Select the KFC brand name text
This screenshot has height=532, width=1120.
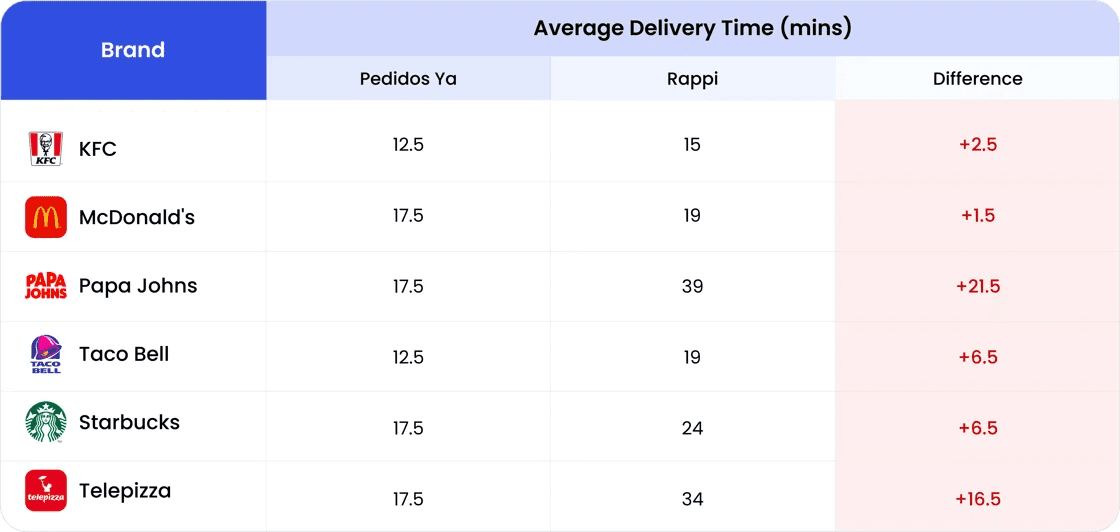point(98,149)
